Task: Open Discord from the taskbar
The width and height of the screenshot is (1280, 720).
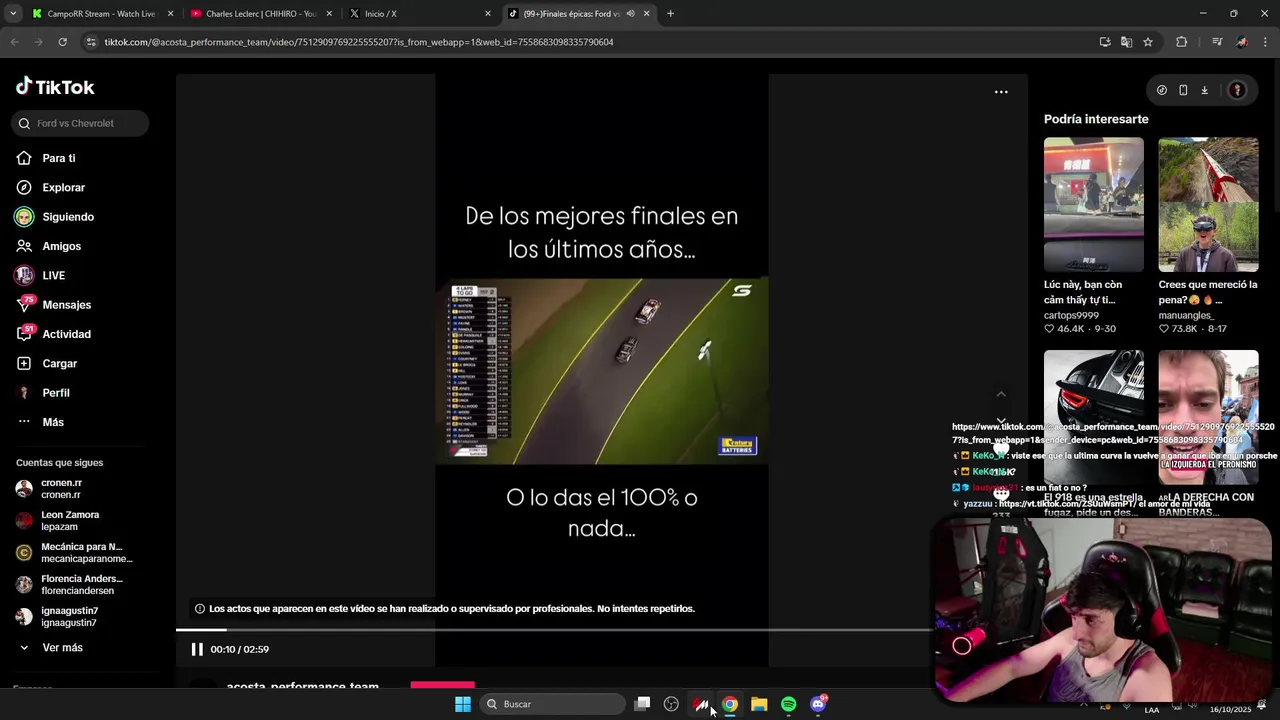Action: tap(818, 704)
